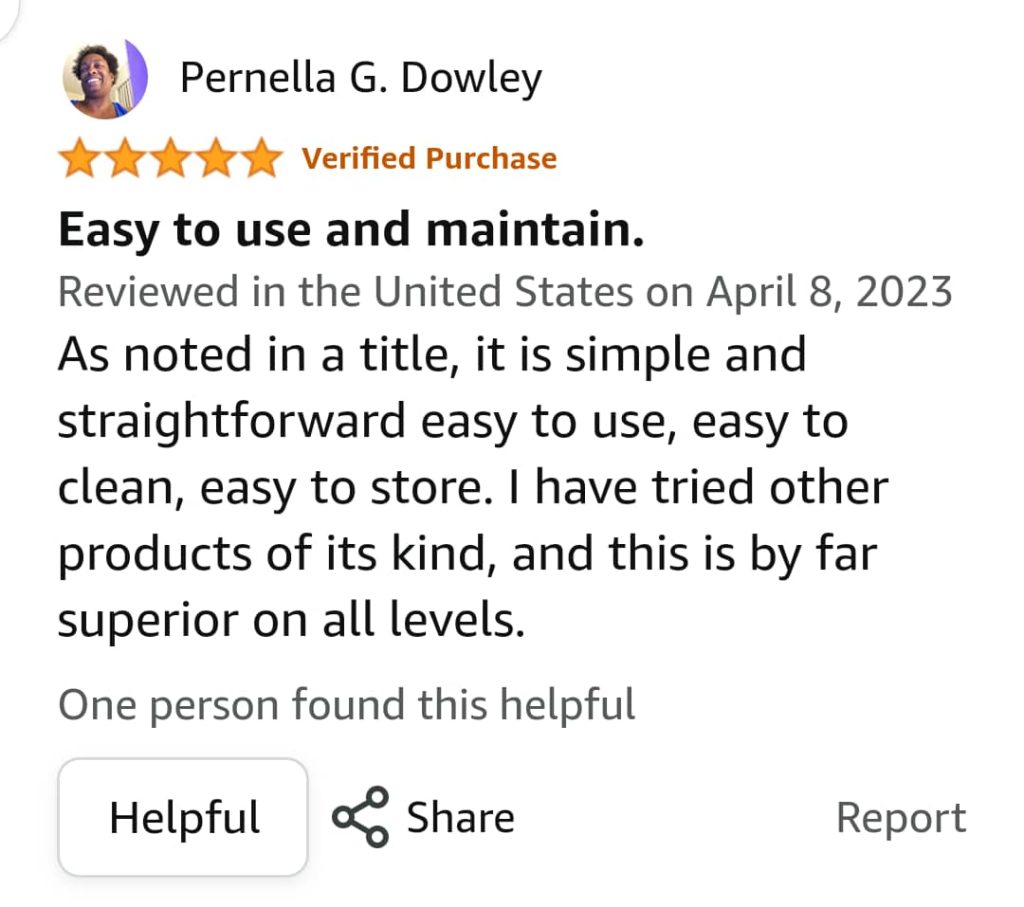The image size is (1024, 907).
Task: Open Pernella G. Dowley's profile avatar
Action: (x=104, y=78)
